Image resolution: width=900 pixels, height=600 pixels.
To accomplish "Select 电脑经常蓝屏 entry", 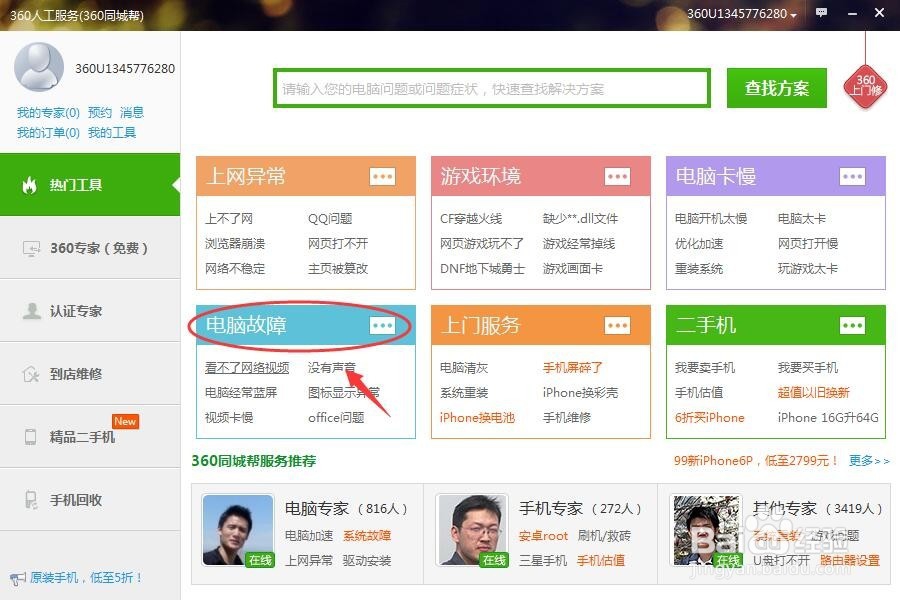I will [241, 393].
